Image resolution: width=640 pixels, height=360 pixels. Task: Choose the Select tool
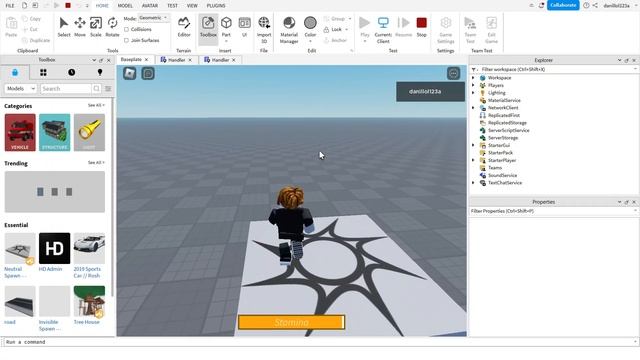[64, 27]
